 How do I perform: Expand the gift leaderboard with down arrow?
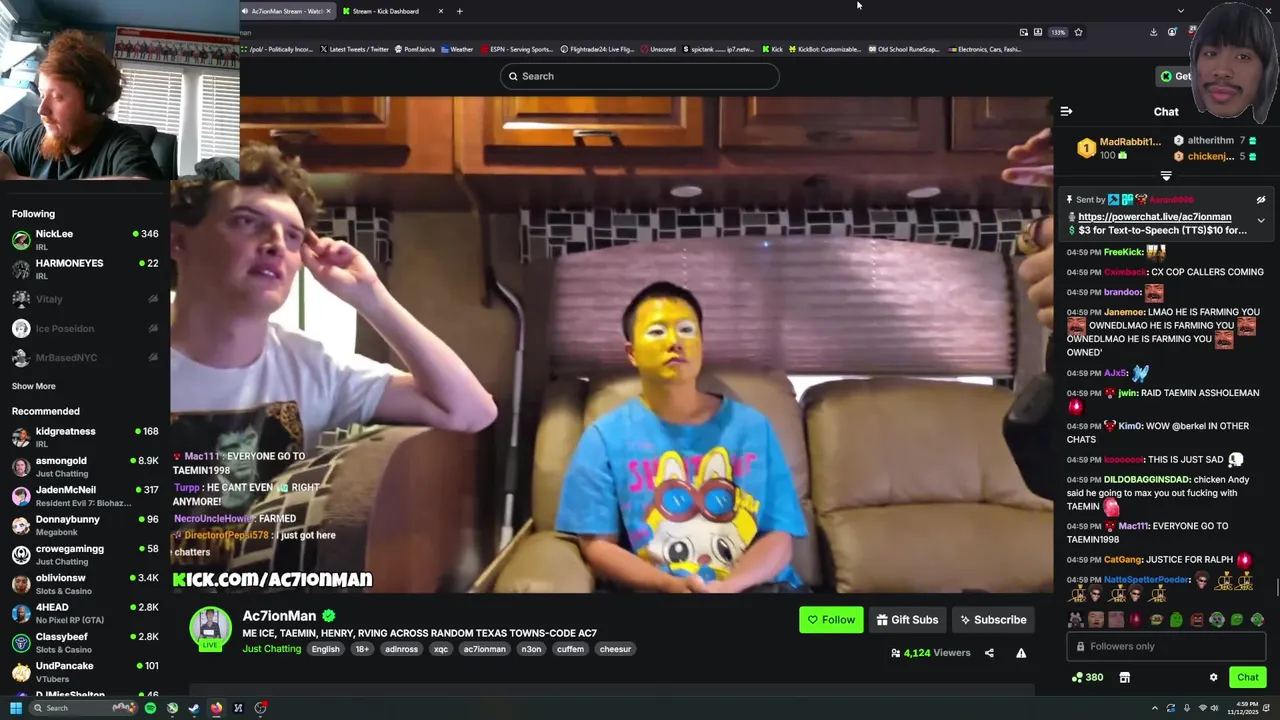tap(1166, 176)
